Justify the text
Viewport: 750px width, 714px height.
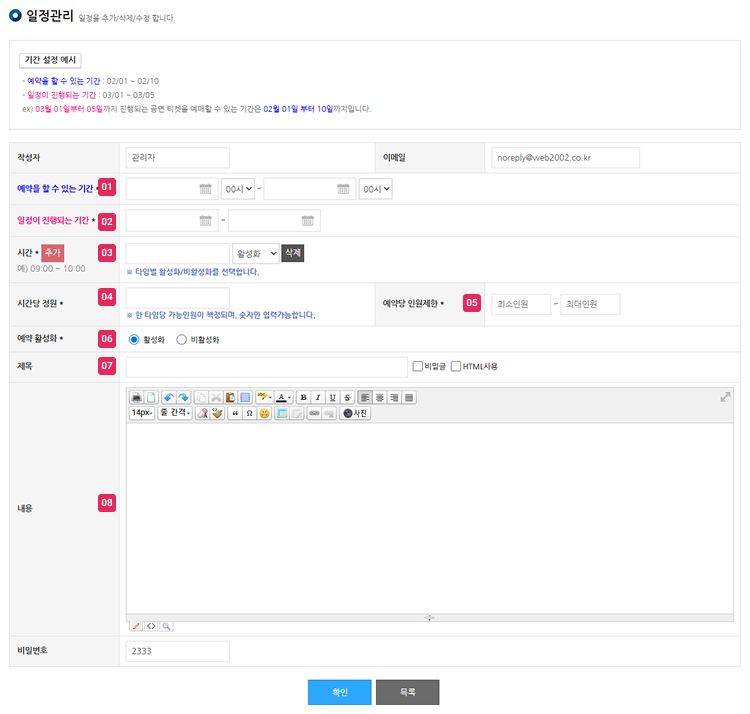pyautogui.click(x=409, y=397)
